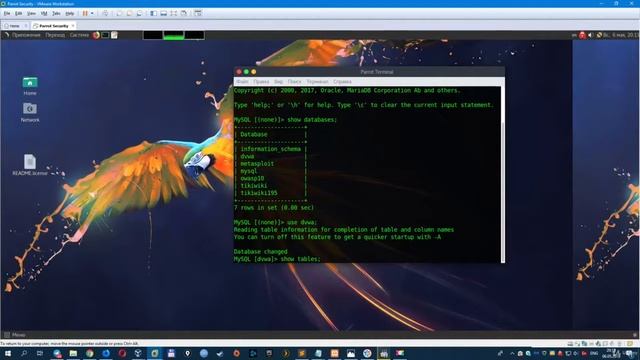
Task: Open the VMware File menu
Action: 7,13
